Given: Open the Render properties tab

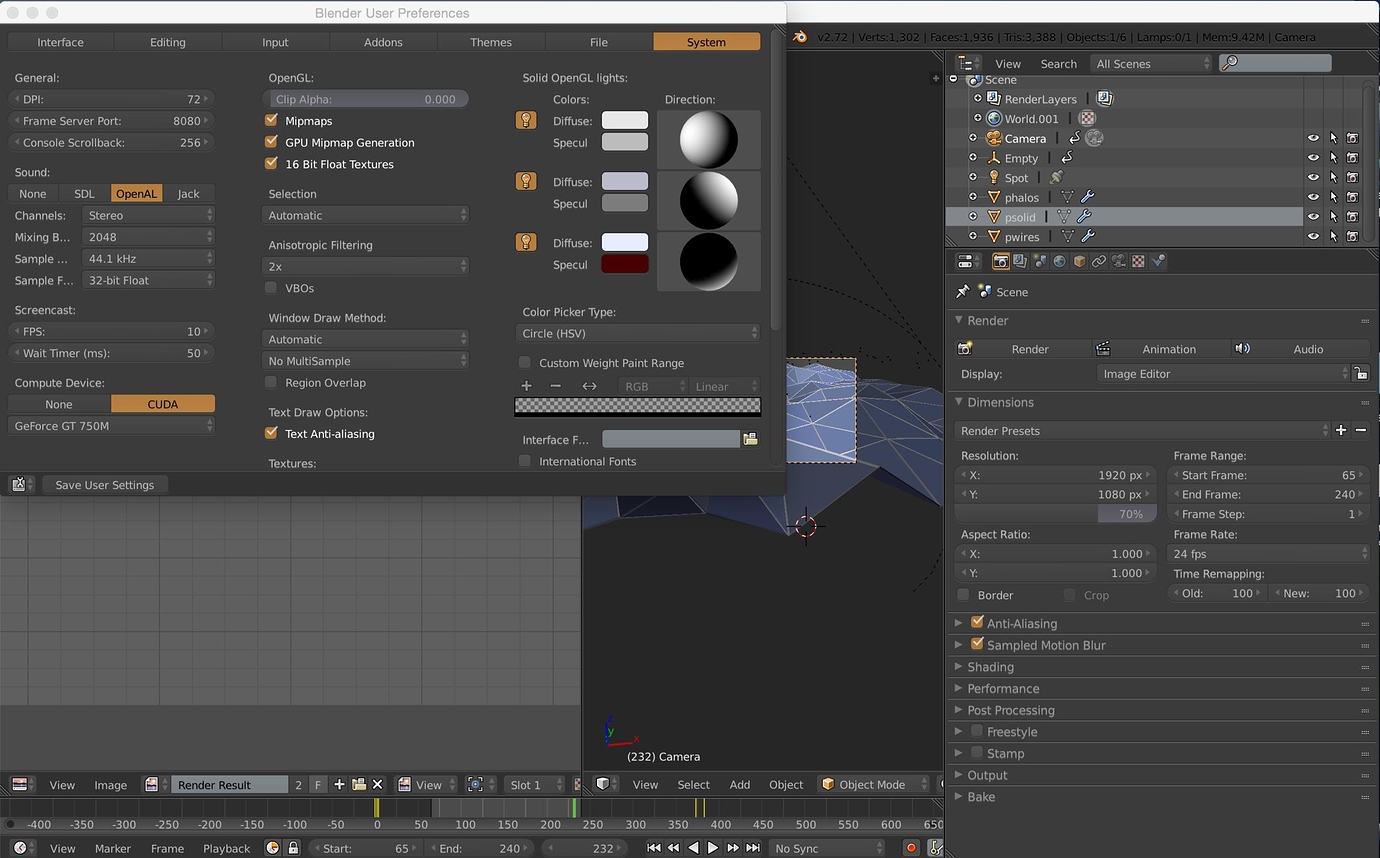Looking at the screenshot, I should pos(1000,262).
